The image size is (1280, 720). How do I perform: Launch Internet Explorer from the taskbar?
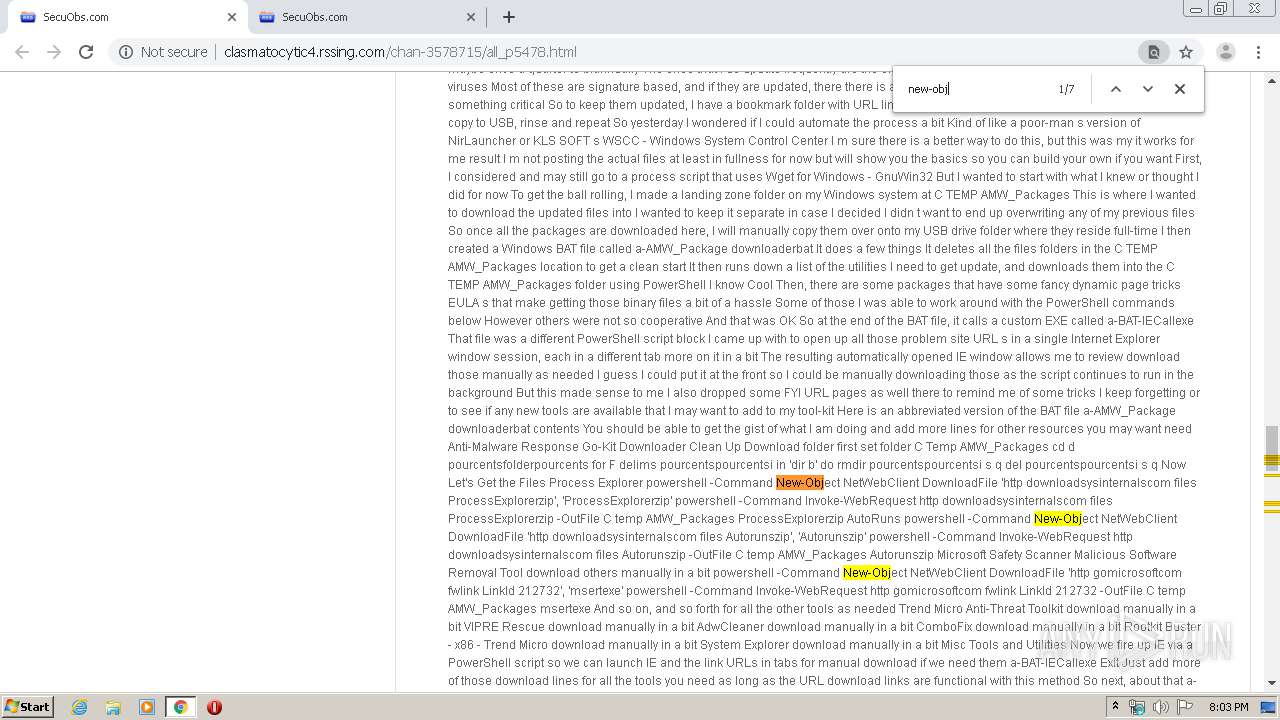(79, 707)
